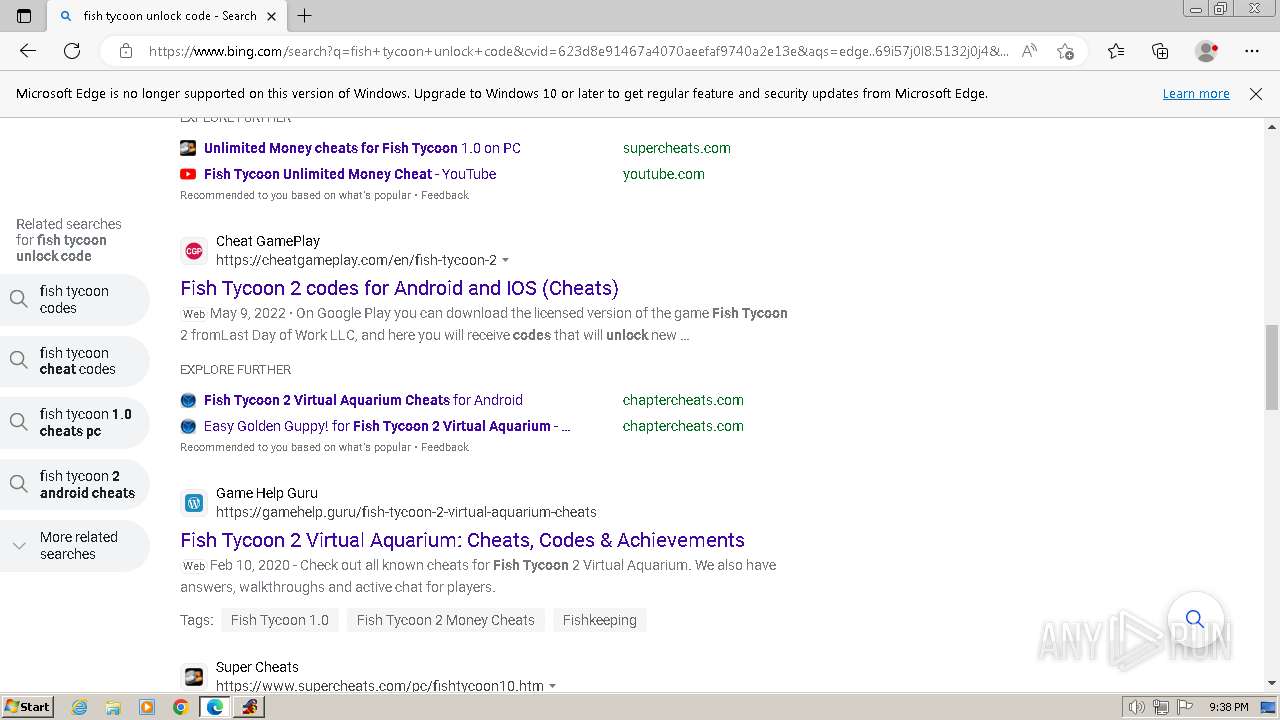The image size is (1280, 720).
Task: Click the Microsoft Edge taskbar icon
Action: tap(215, 707)
